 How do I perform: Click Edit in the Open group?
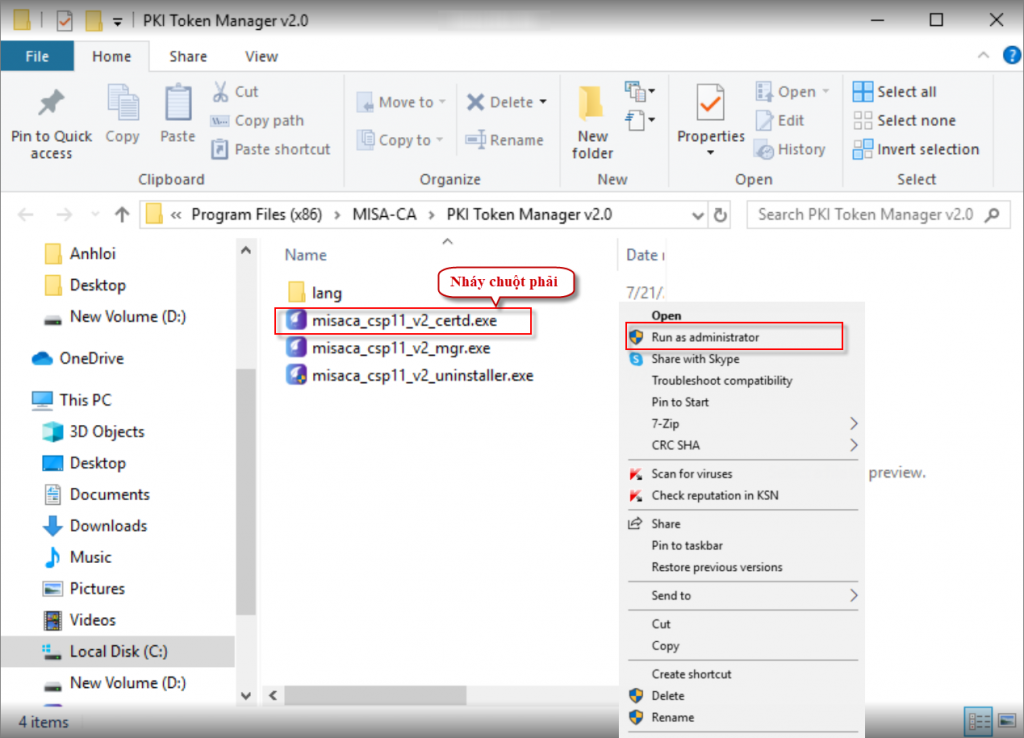(780, 121)
